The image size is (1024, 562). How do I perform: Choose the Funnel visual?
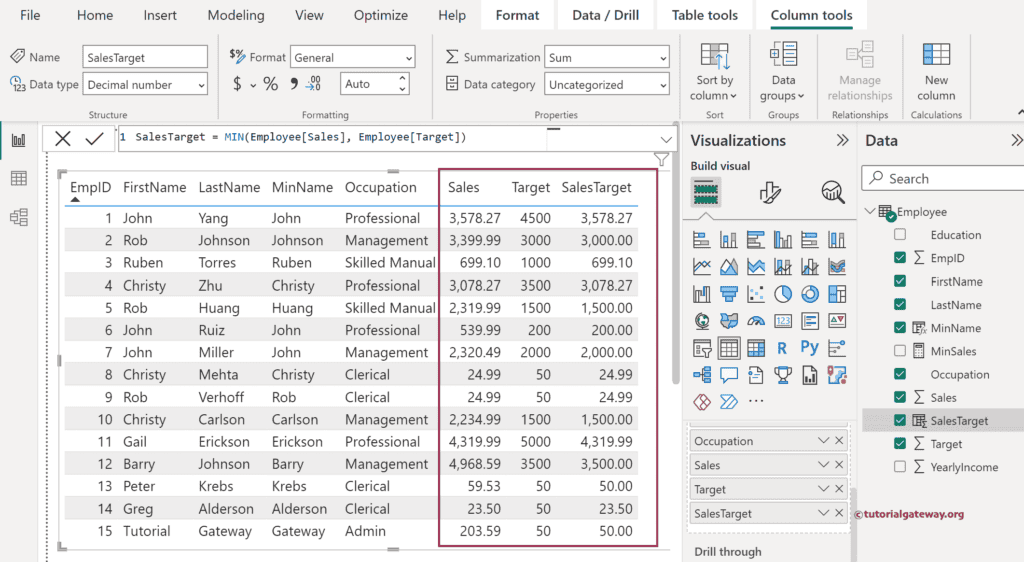click(x=729, y=294)
